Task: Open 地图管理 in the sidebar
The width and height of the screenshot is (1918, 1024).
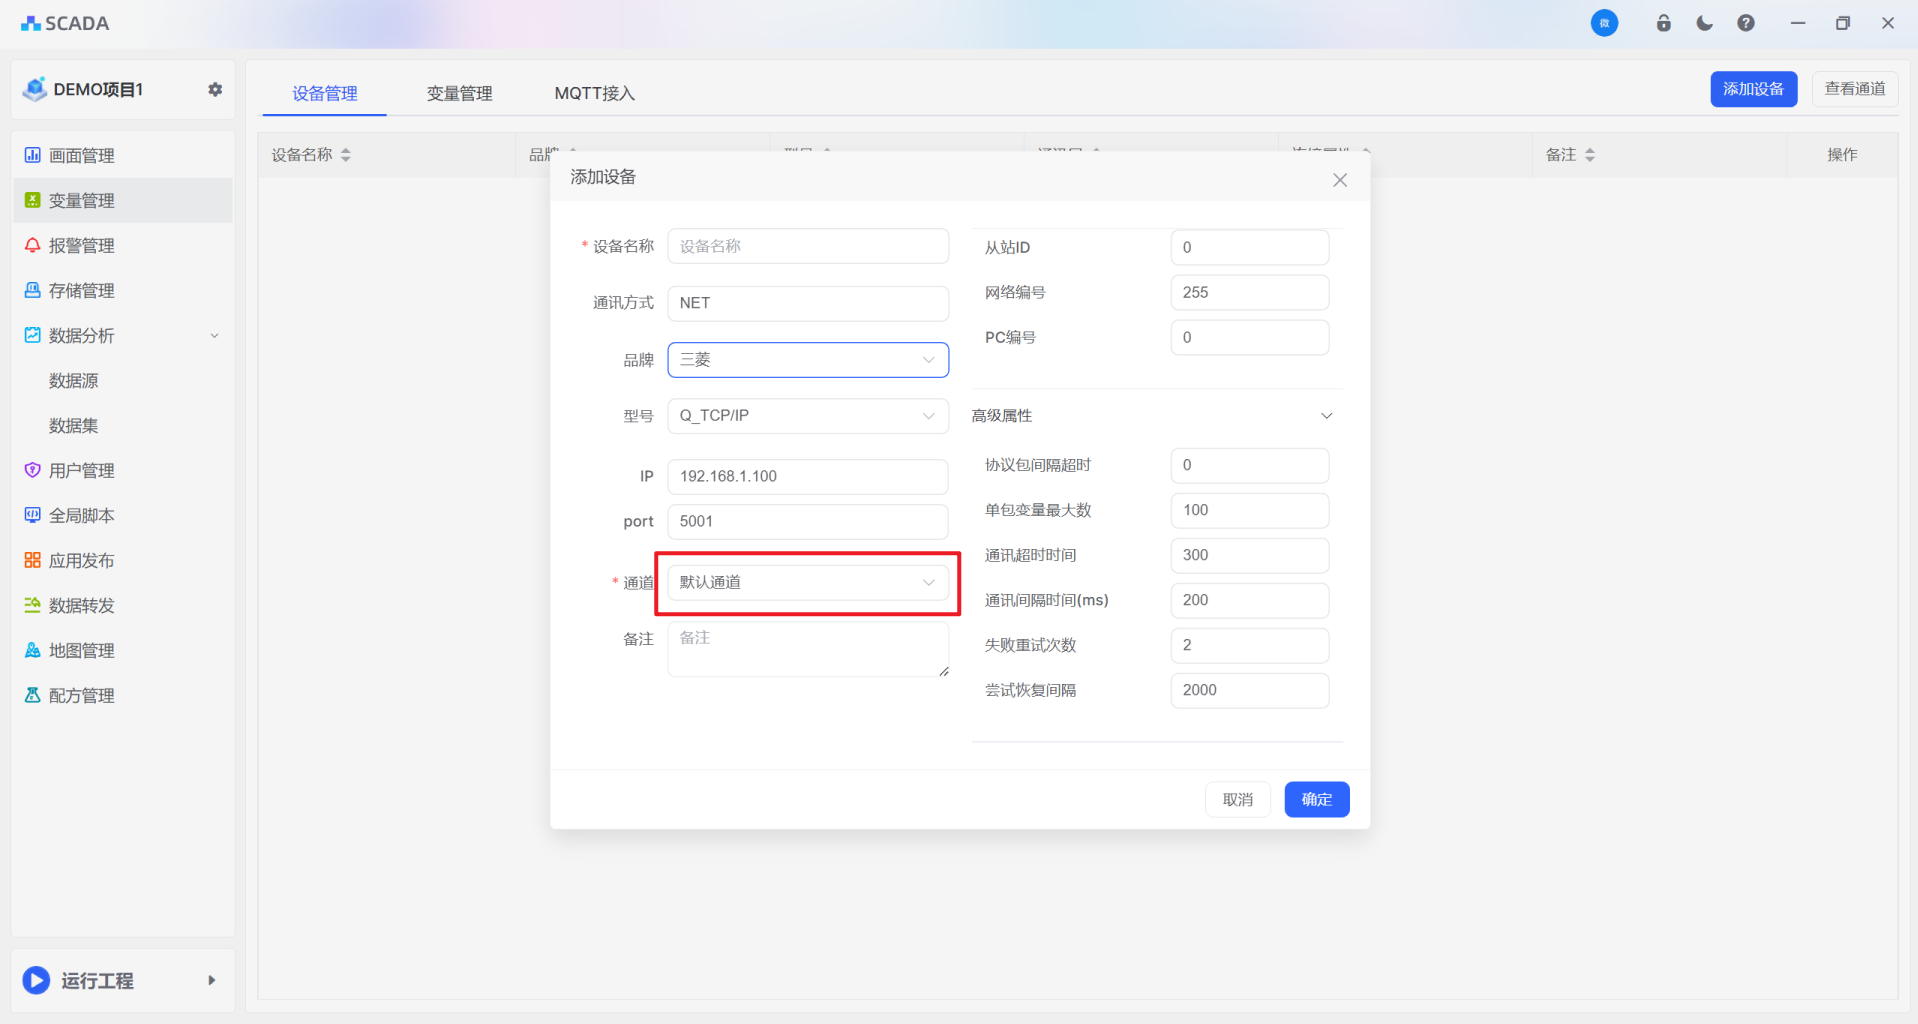Action: pyautogui.click(x=82, y=651)
